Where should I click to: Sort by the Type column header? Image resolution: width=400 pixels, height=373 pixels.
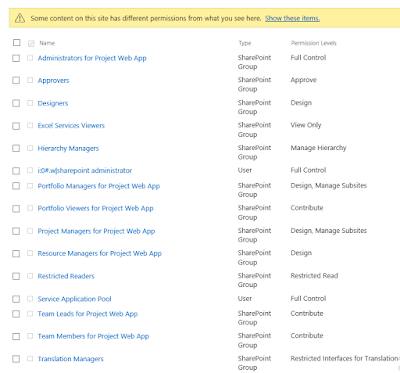click(245, 43)
